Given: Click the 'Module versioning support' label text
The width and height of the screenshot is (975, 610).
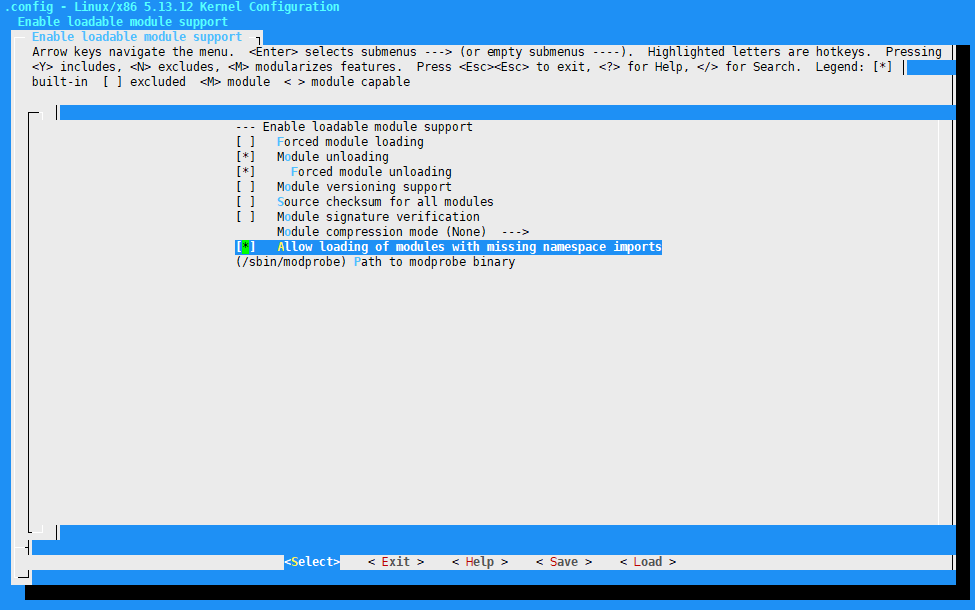Looking at the screenshot, I should click(364, 187).
